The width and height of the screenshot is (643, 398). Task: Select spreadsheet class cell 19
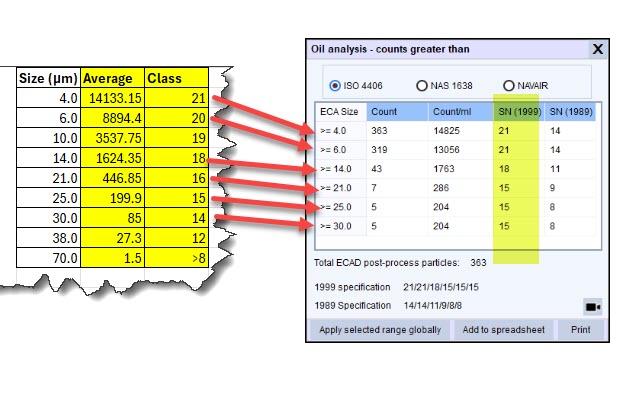click(177, 138)
